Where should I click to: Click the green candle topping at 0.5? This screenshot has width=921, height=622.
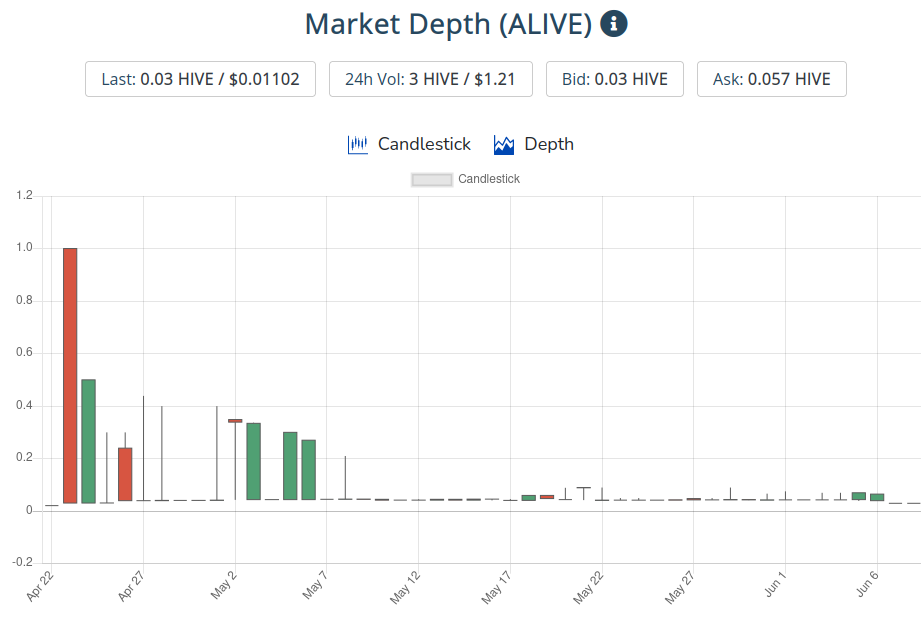[89, 442]
